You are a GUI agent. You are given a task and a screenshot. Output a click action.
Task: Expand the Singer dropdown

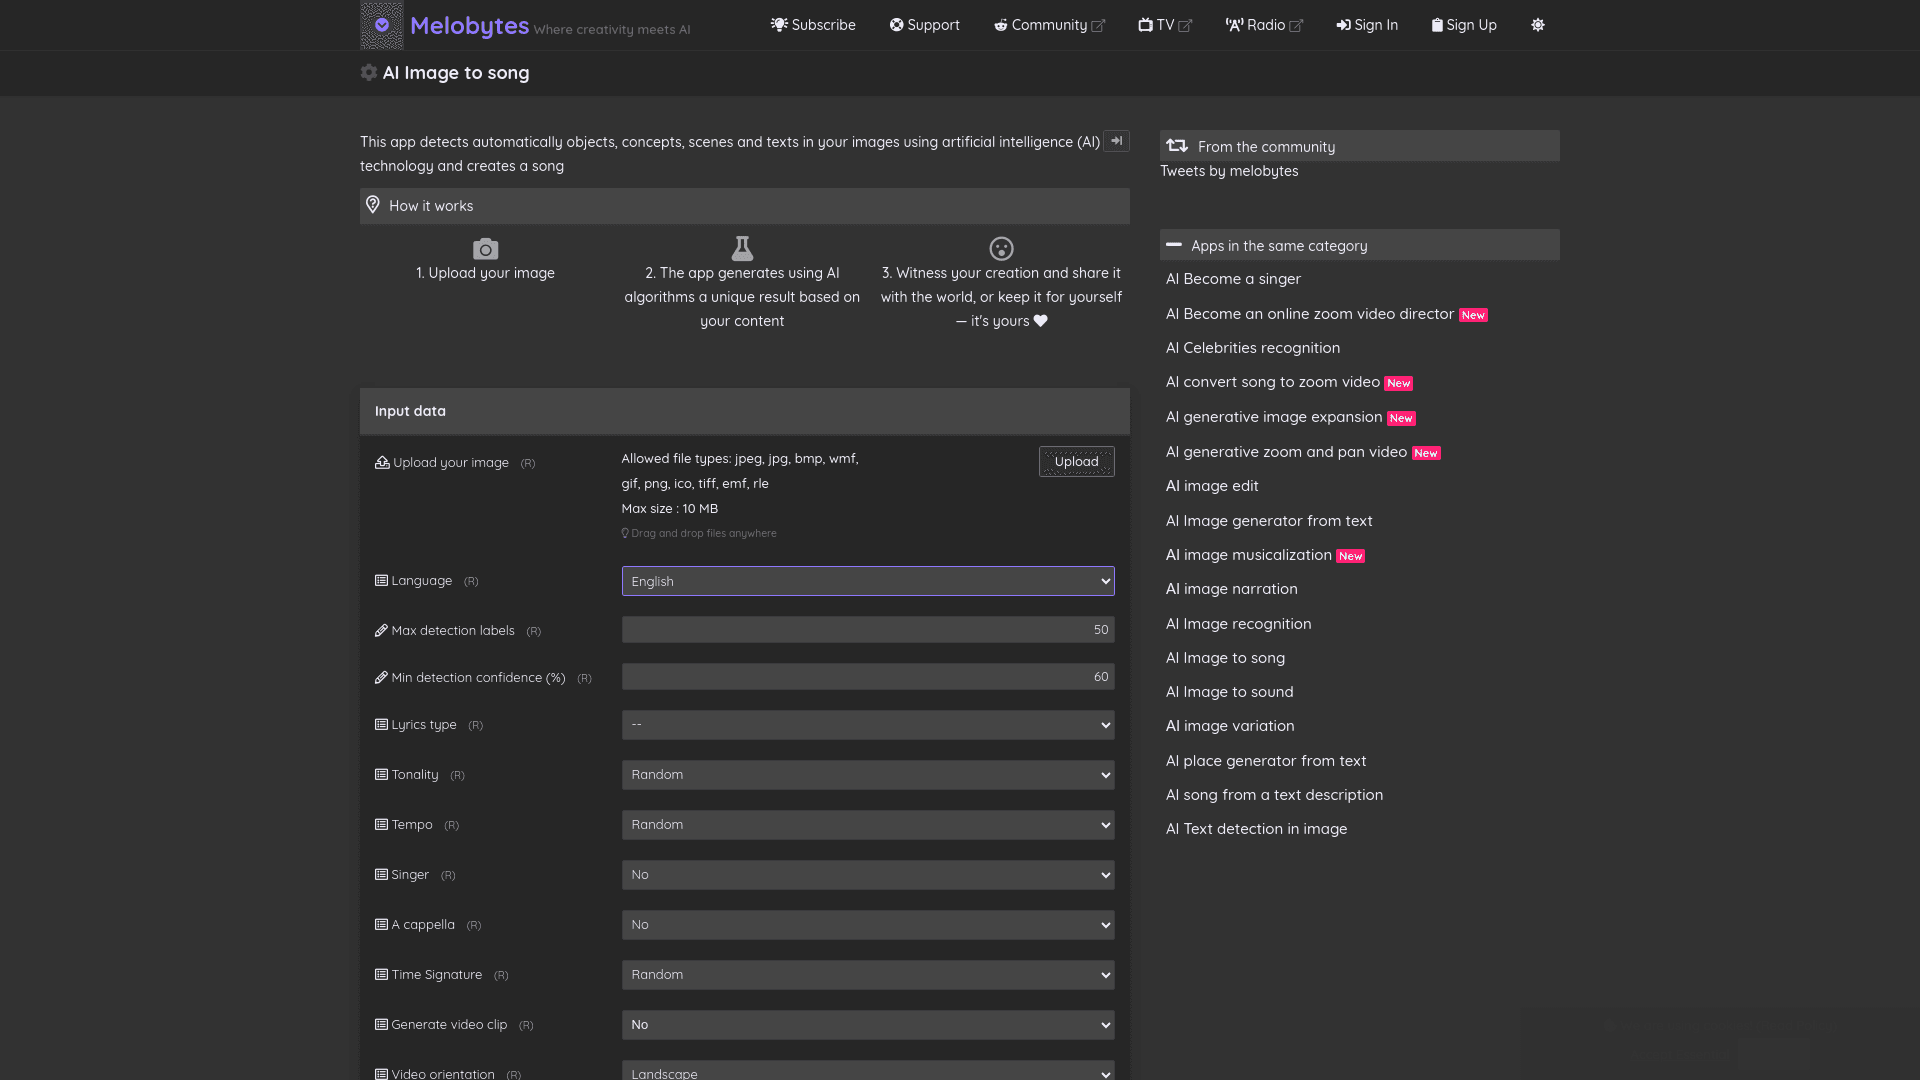coord(867,875)
